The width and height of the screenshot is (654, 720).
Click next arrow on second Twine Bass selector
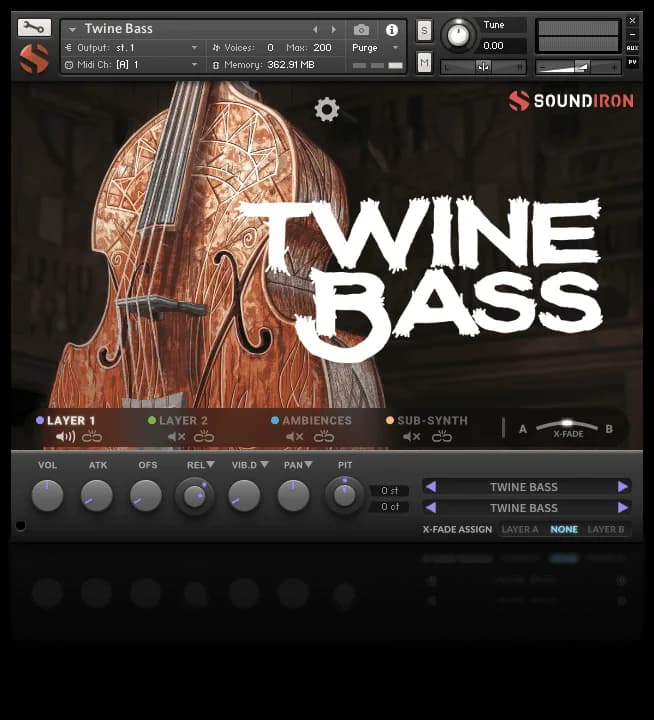[x=623, y=507]
